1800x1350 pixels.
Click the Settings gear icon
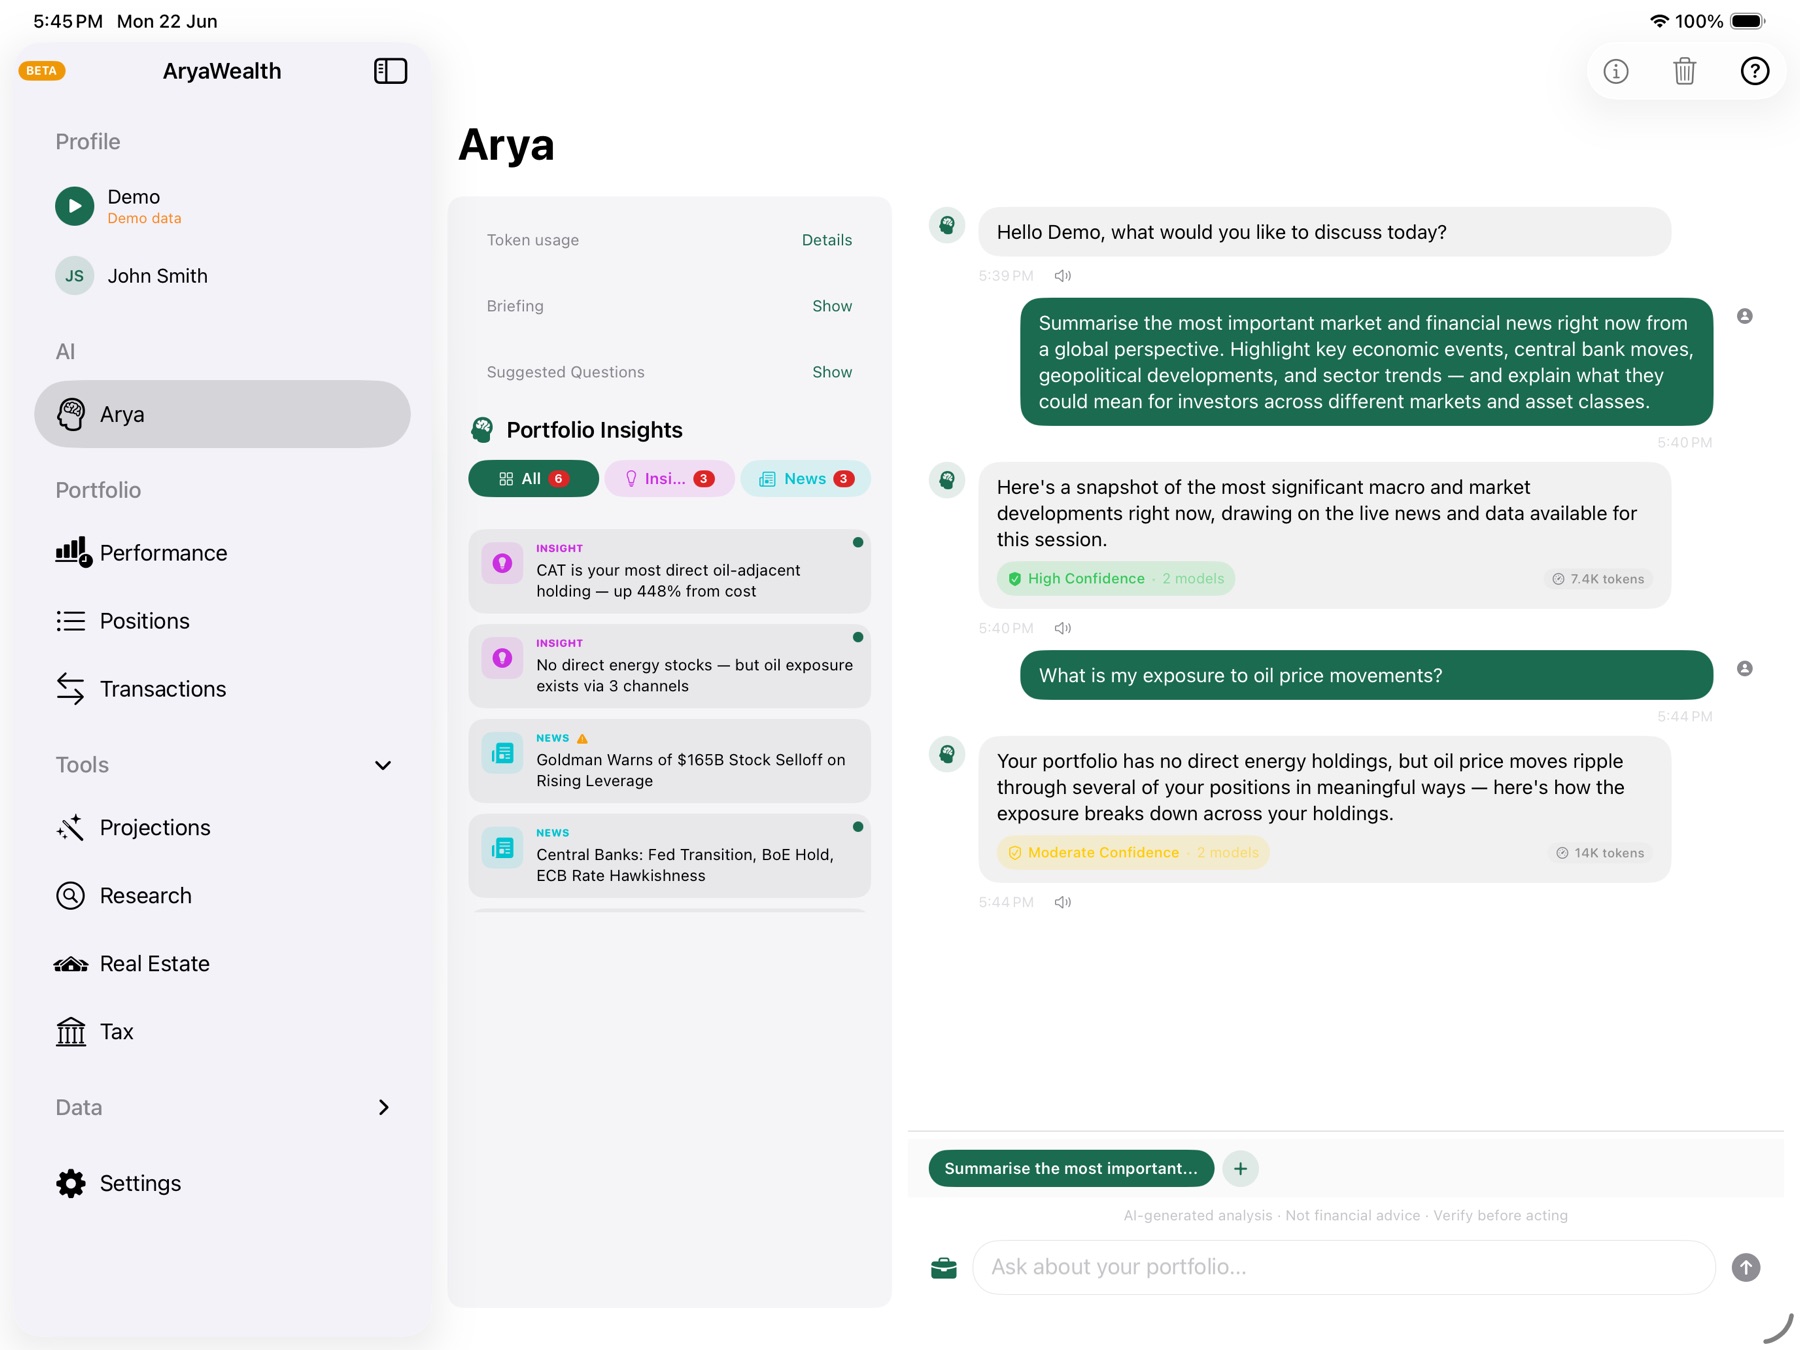coord(70,1183)
